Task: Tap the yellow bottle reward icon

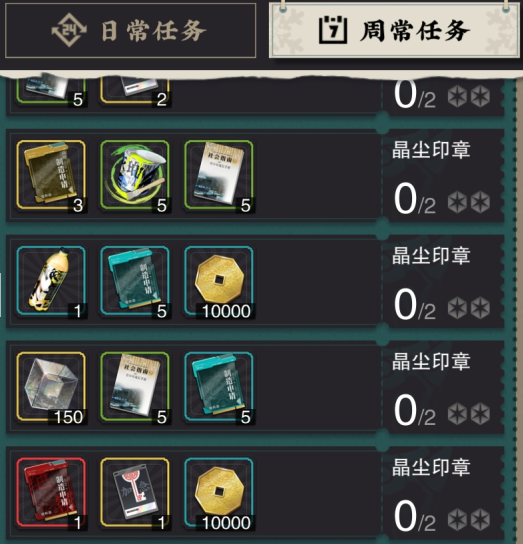Action: pos(51,281)
